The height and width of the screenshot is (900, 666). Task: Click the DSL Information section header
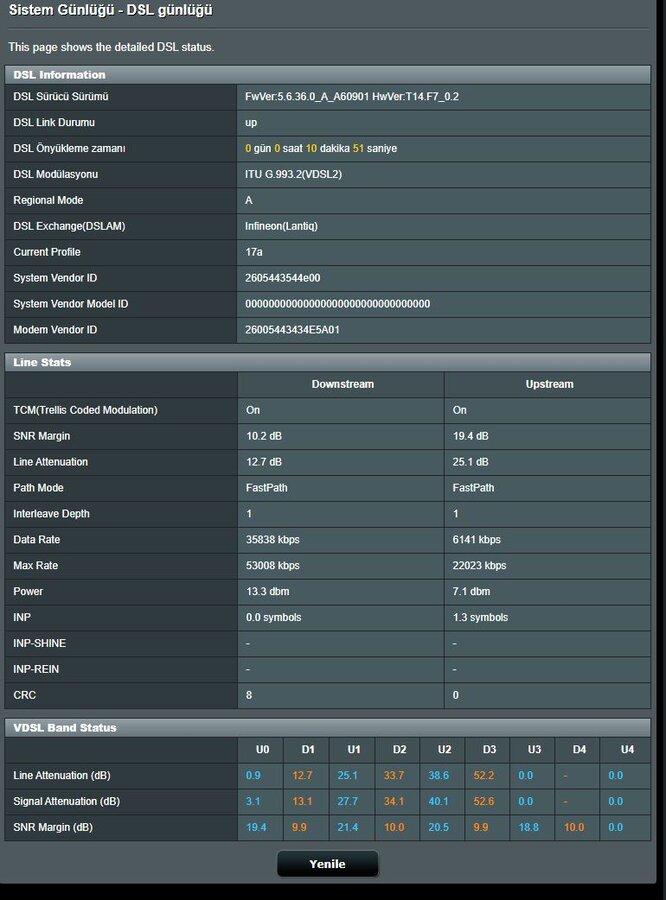click(x=59, y=75)
